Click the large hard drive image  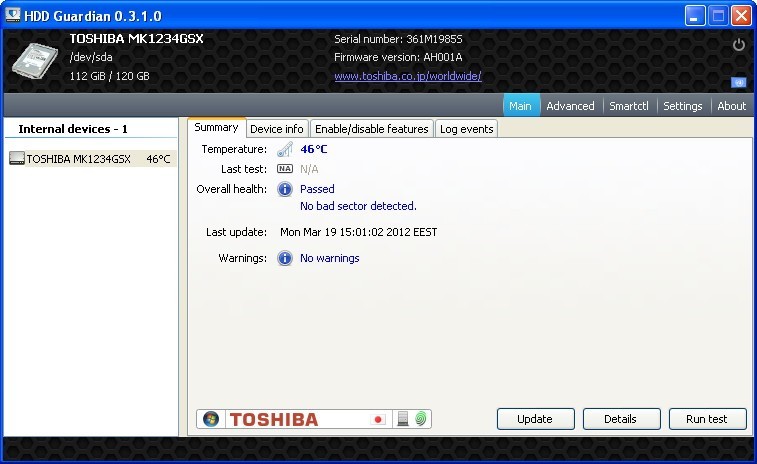click(35, 61)
